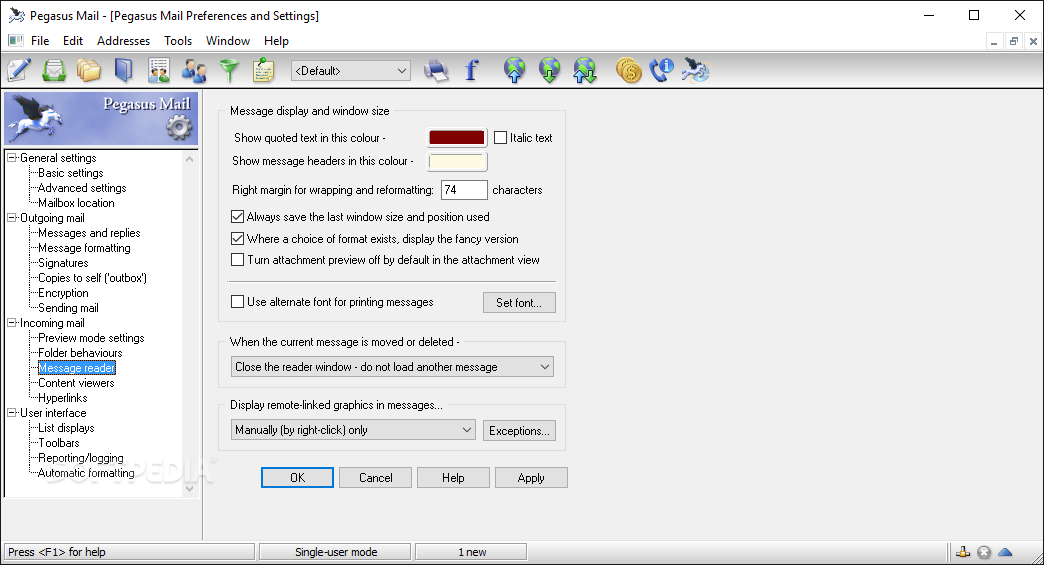The image size is (1044, 565).
Task: Open the pinned notepad notice icon
Action: click(264, 70)
